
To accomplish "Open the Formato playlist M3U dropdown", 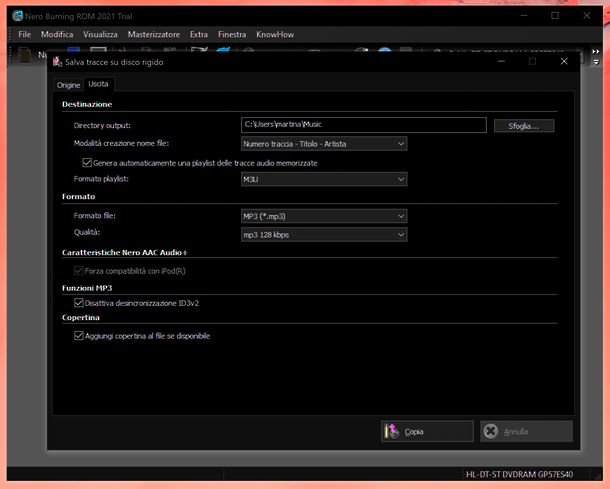I will [x=324, y=179].
